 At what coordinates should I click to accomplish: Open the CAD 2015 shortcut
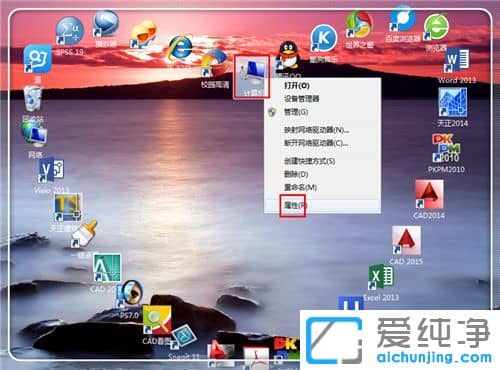(406, 240)
